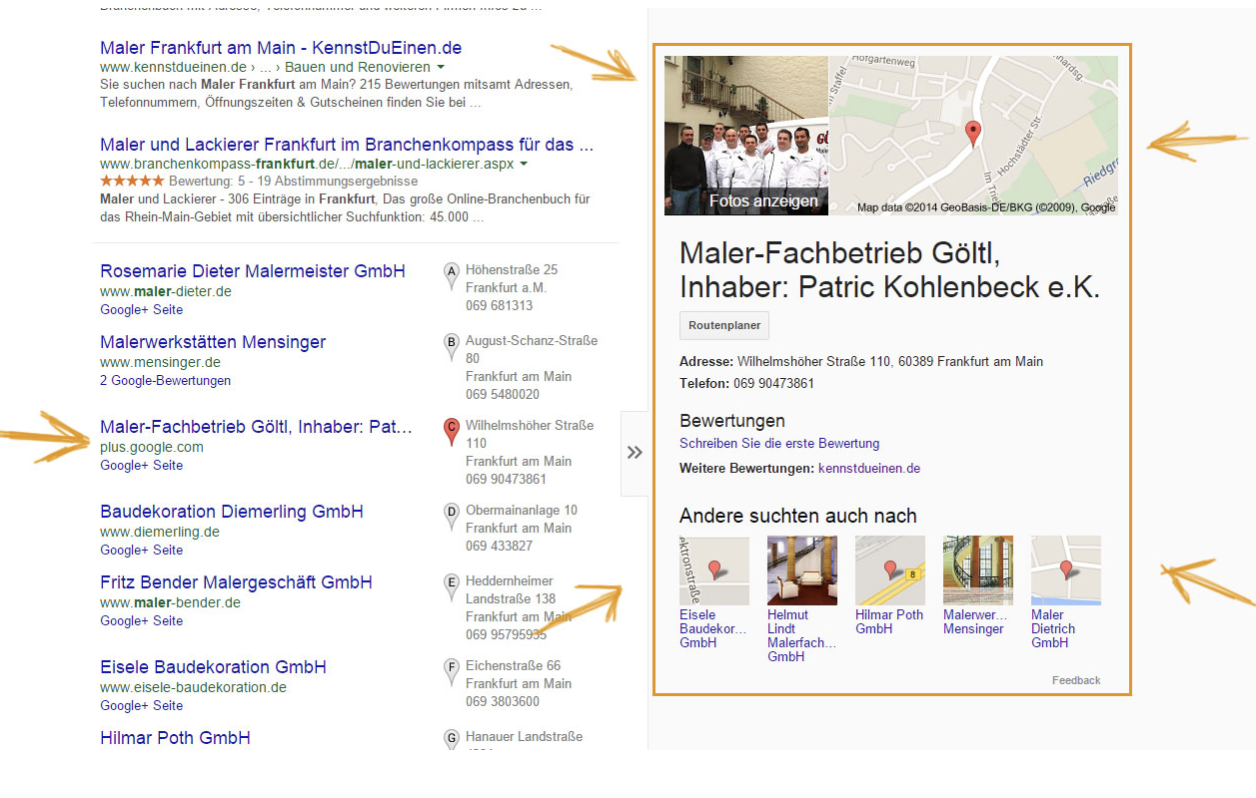Click Google+ Seite under Rosemarie Dieter
The image size is (1256, 798).
coord(141,310)
